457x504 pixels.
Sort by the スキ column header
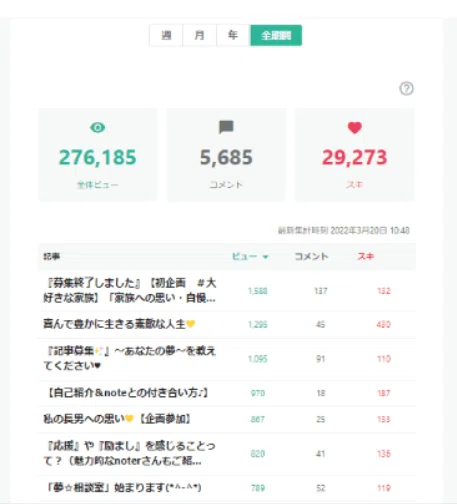tap(366, 256)
